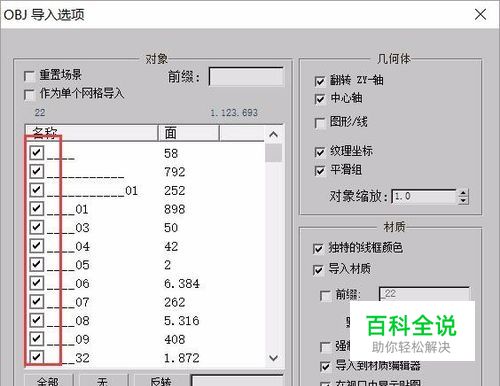Screen dimensions: 500x386
Task: Click the filter field beside 反转 button
Action: click(237, 380)
